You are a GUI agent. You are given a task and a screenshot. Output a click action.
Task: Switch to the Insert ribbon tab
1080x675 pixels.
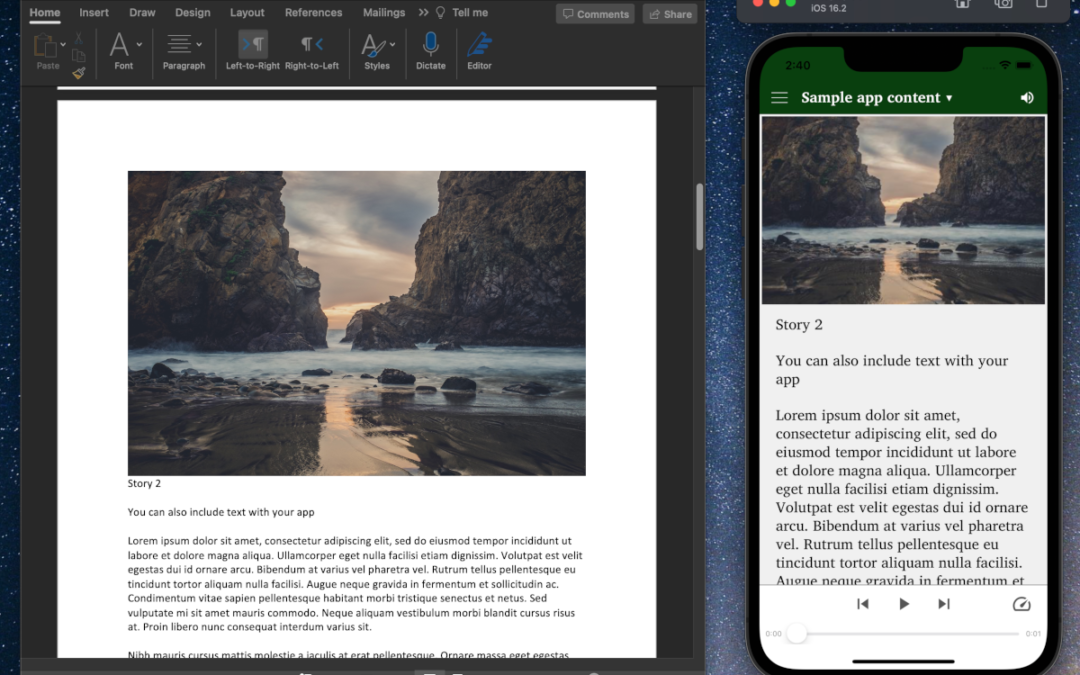(94, 13)
